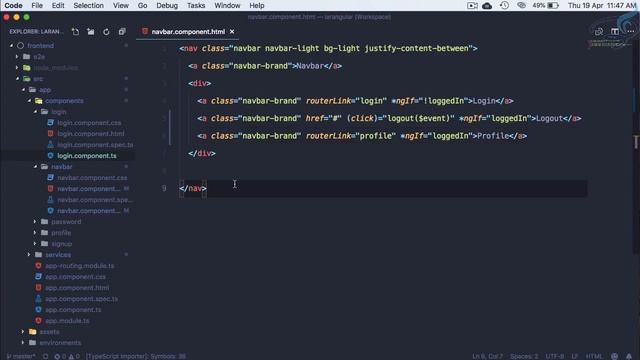Image resolution: width=640 pixels, height=360 pixels.
Task: Expand the services folder
Action: (29, 255)
